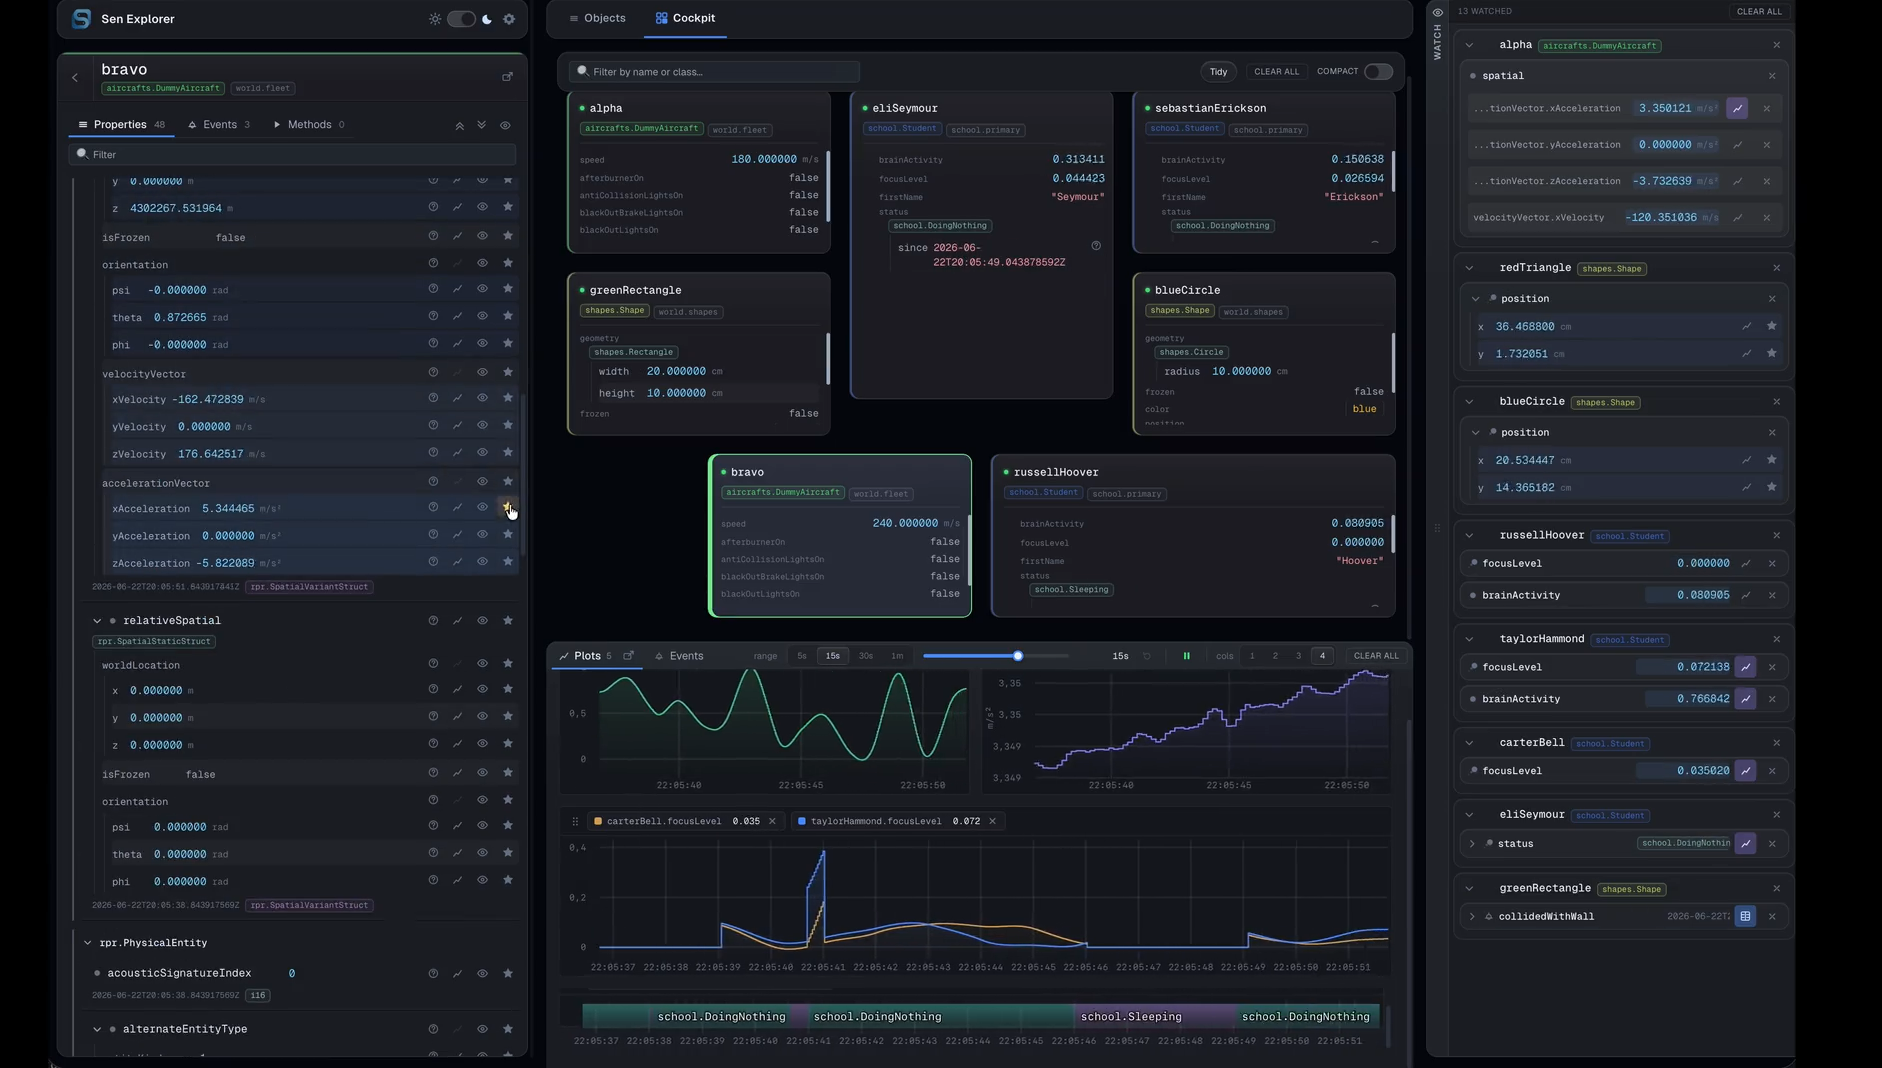Viewport: 1882px width, 1068px height.
Task: Set plot columns to 2
Action: click(1275, 656)
